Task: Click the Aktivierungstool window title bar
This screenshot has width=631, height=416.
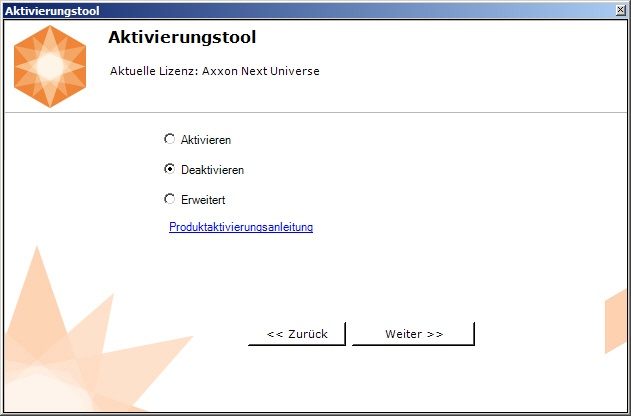Action: pos(300,9)
